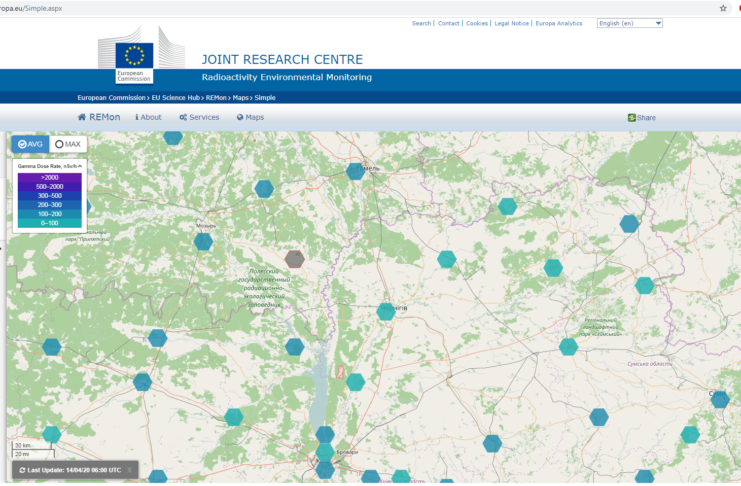
Task: Open the Cookies link
Action: click(477, 23)
